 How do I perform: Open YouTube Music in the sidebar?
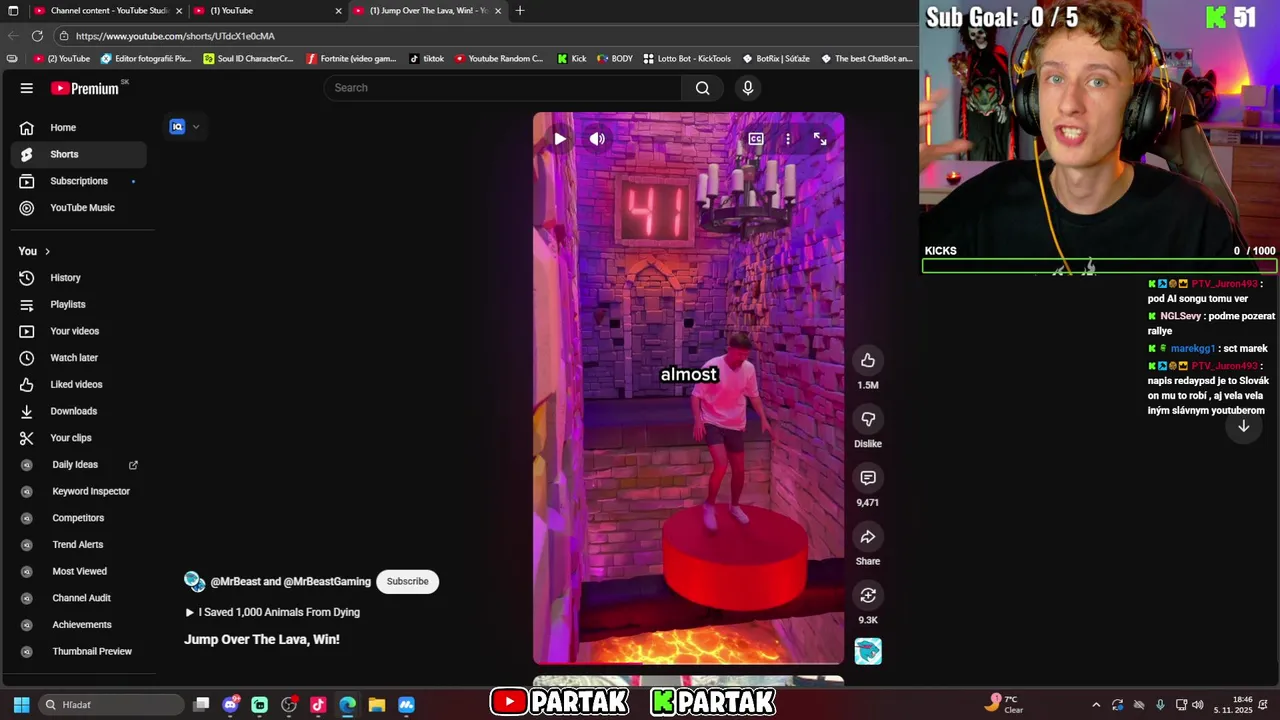tap(78, 208)
